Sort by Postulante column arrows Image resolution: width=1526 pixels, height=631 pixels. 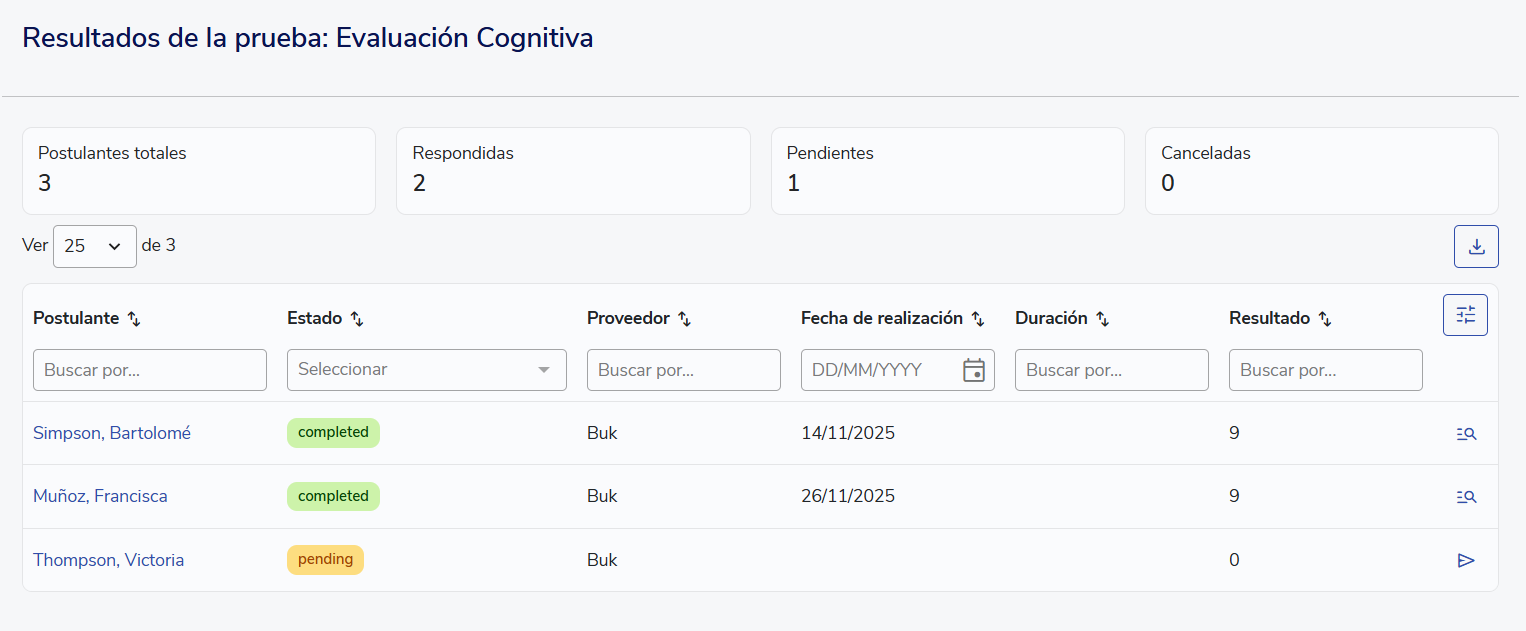pos(134,319)
